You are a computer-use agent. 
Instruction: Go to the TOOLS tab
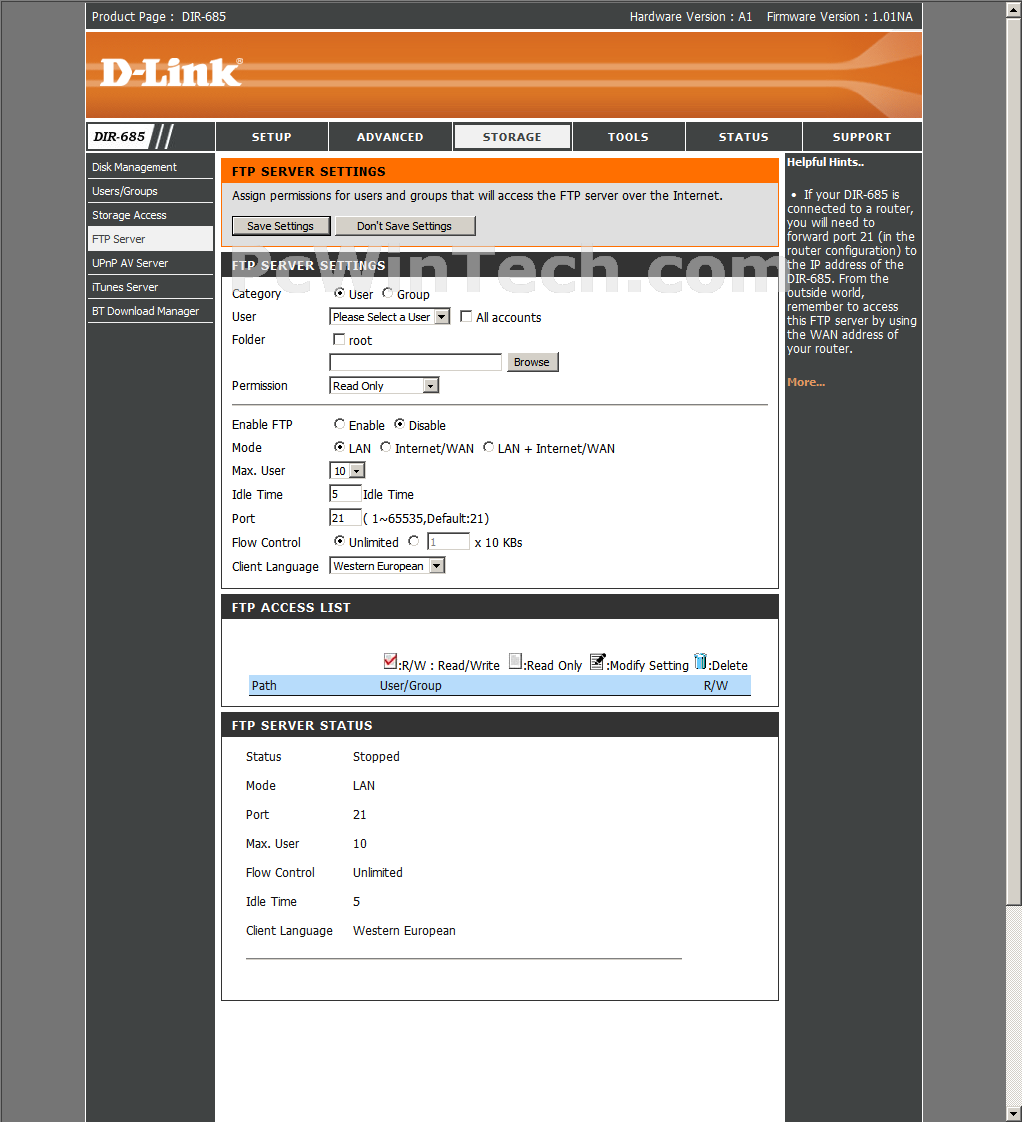click(628, 137)
